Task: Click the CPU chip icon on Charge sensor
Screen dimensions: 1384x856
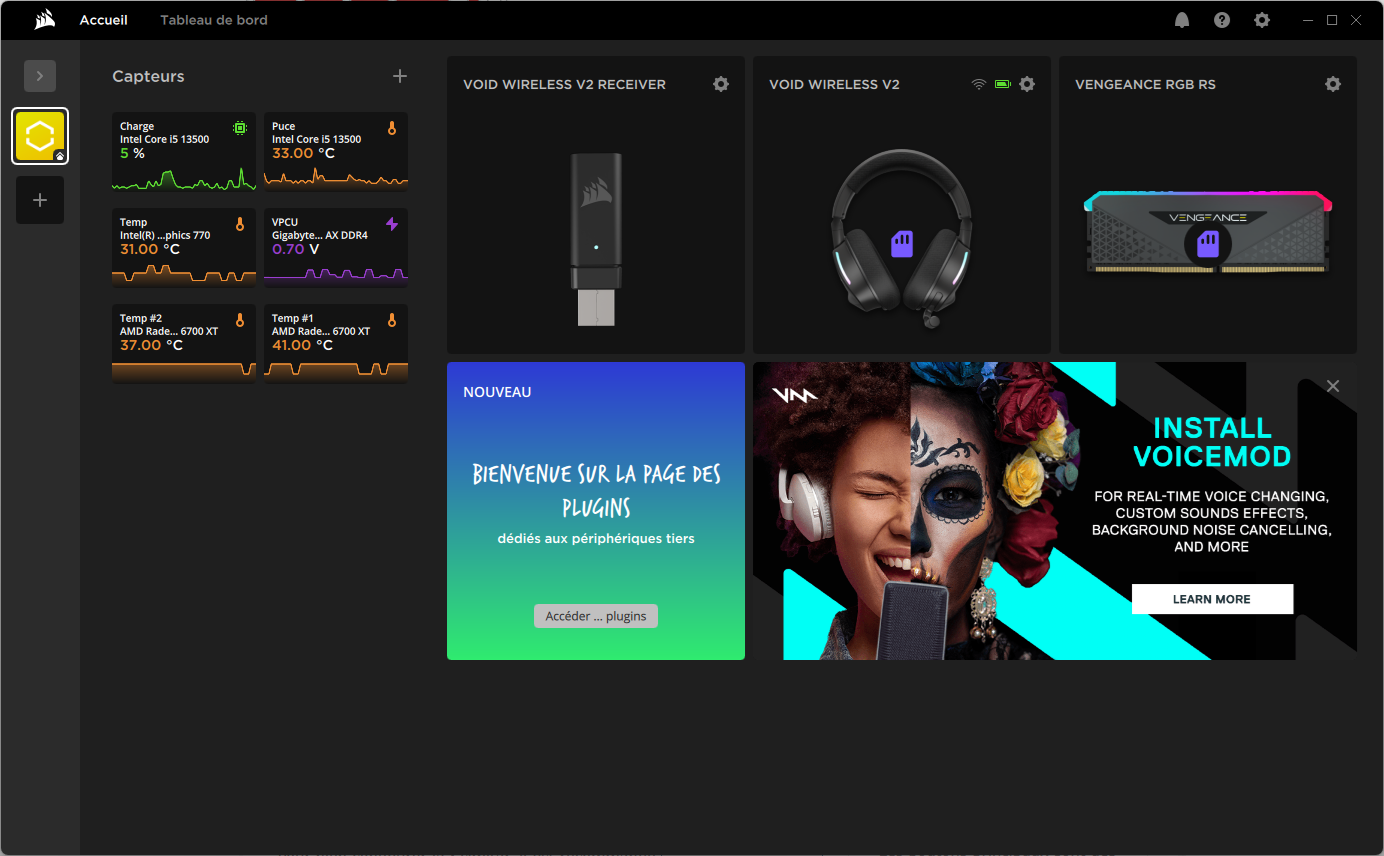Action: point(240,128)
